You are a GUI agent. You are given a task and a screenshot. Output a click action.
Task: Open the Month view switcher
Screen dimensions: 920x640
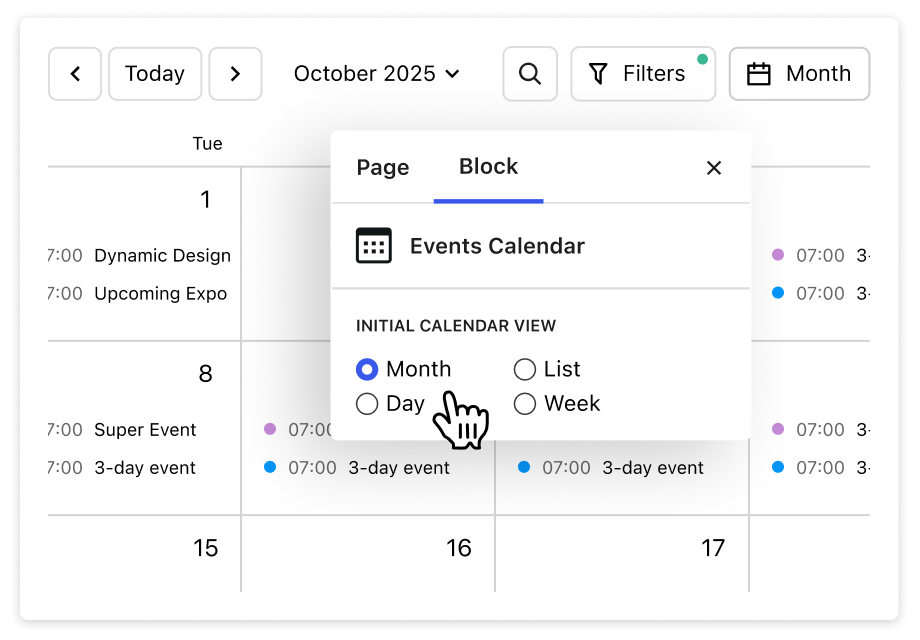(x=799, y=74)
